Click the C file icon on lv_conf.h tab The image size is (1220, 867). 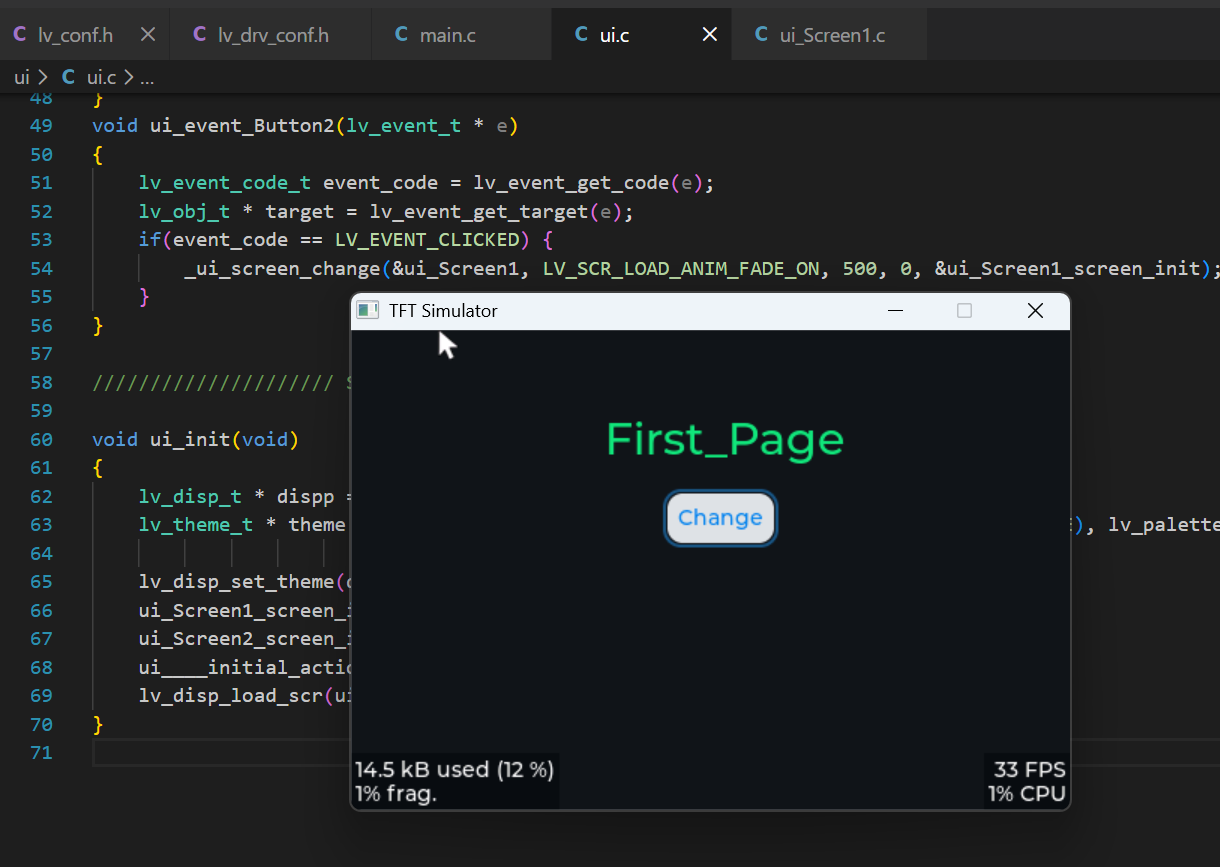click(20, 35)
